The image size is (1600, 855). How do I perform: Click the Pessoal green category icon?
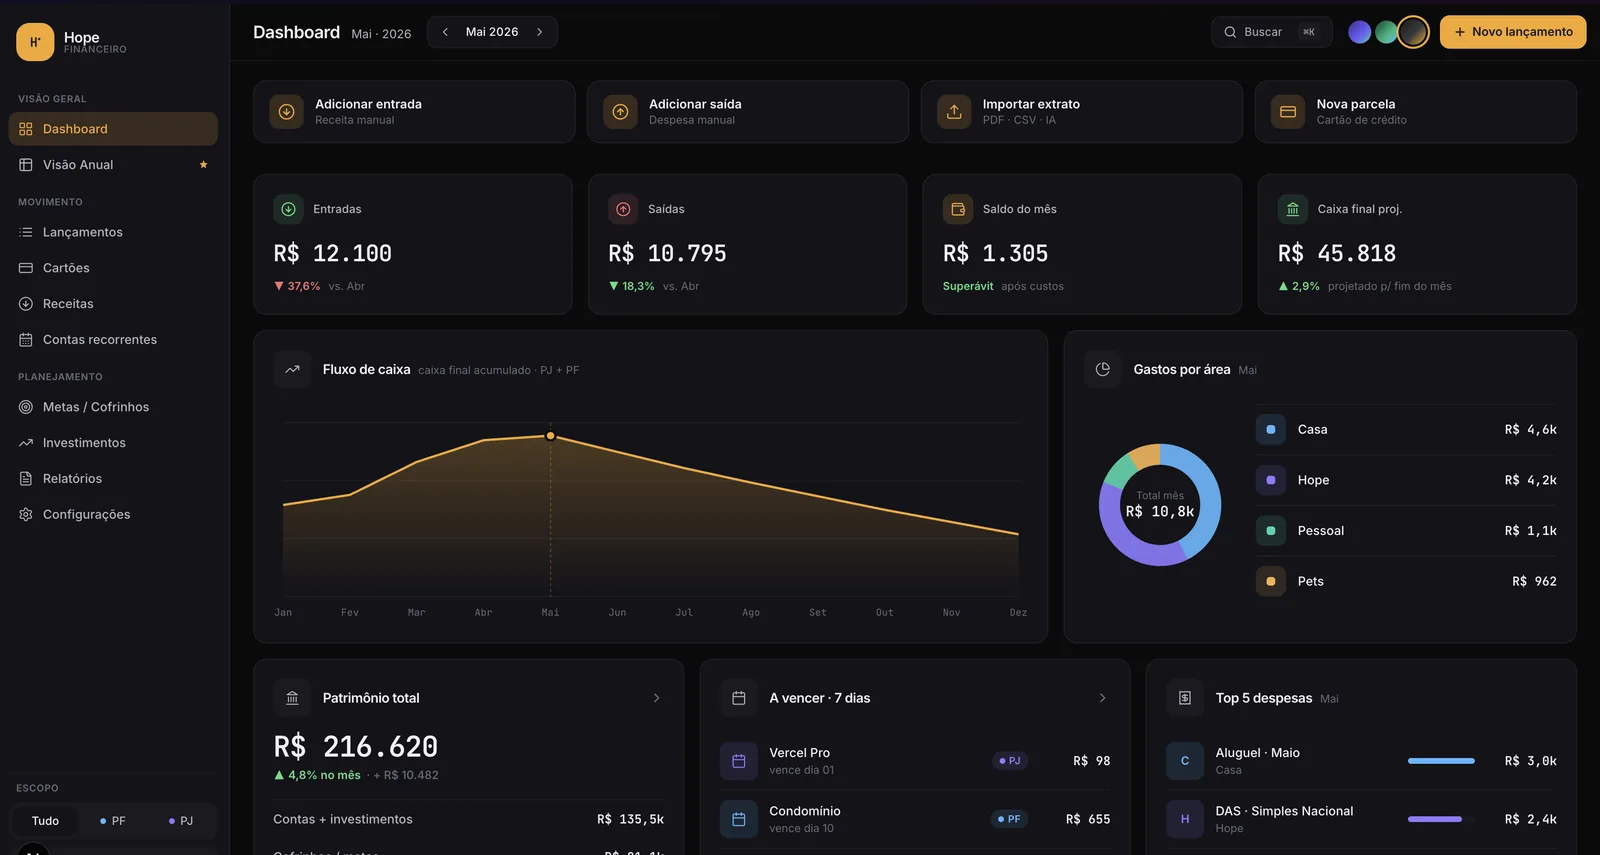(1271, 531)
